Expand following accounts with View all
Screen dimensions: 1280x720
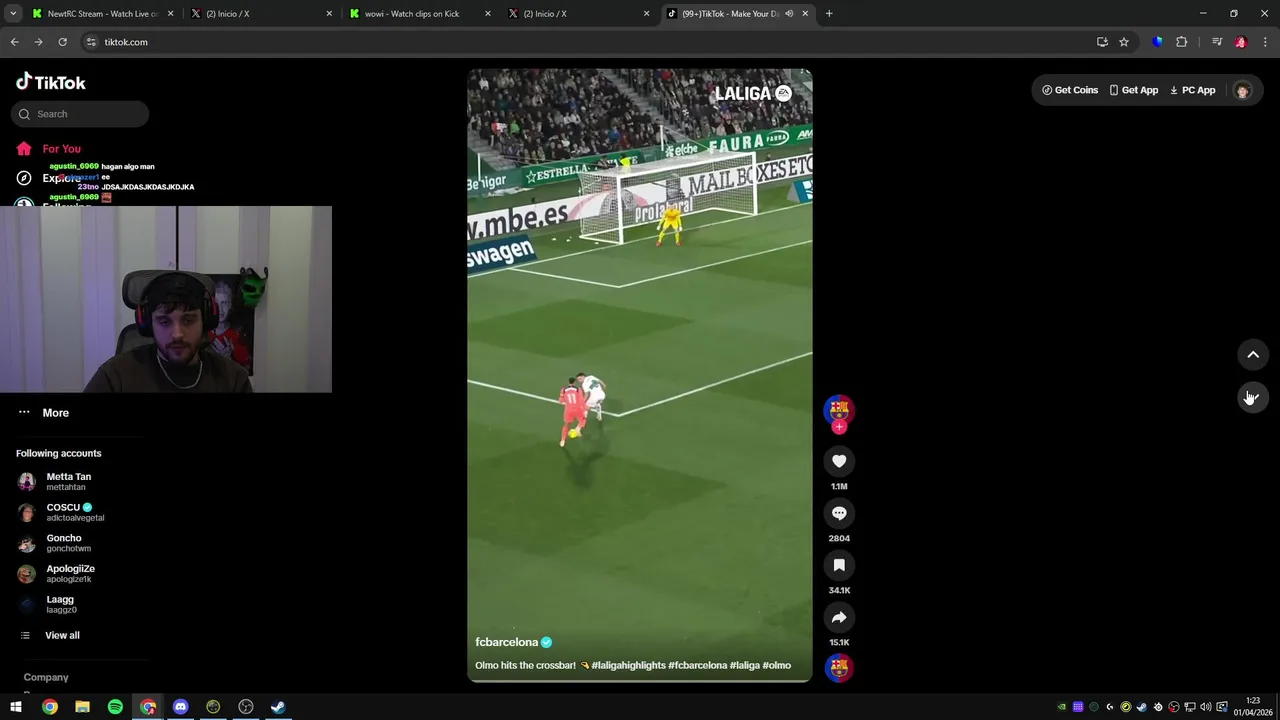[50, 635]
